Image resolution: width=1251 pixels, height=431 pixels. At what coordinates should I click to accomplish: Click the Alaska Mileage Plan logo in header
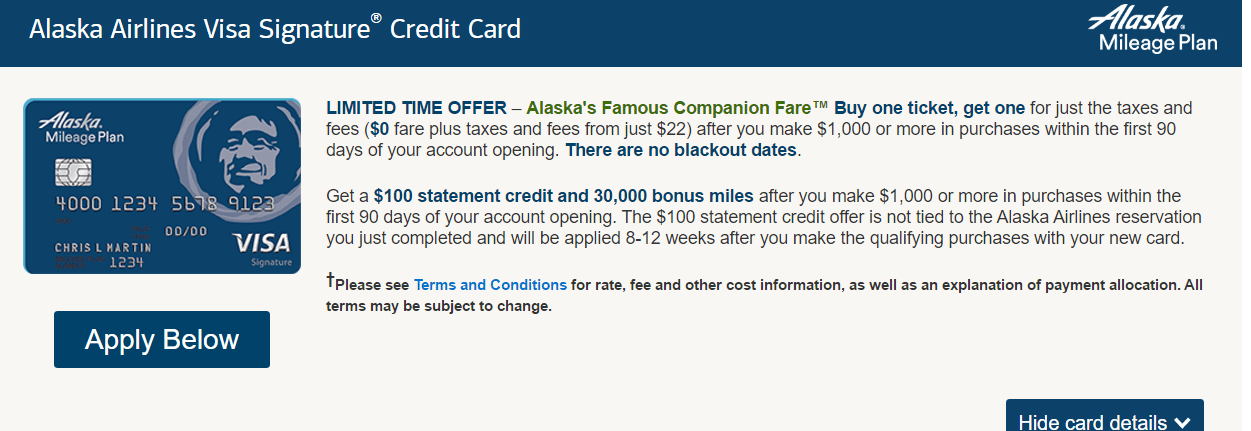tap(1157, 28)
